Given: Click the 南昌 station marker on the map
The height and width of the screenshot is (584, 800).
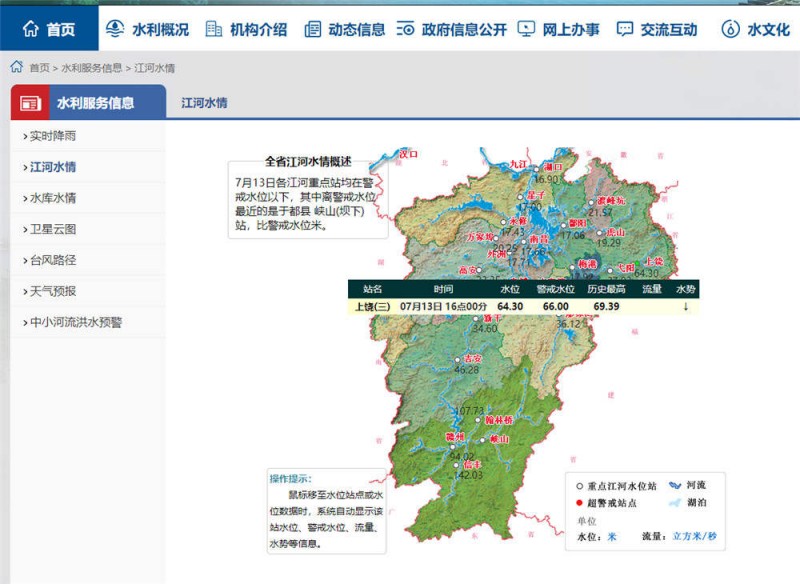Looking at the screenshot, I should point(524,241).
